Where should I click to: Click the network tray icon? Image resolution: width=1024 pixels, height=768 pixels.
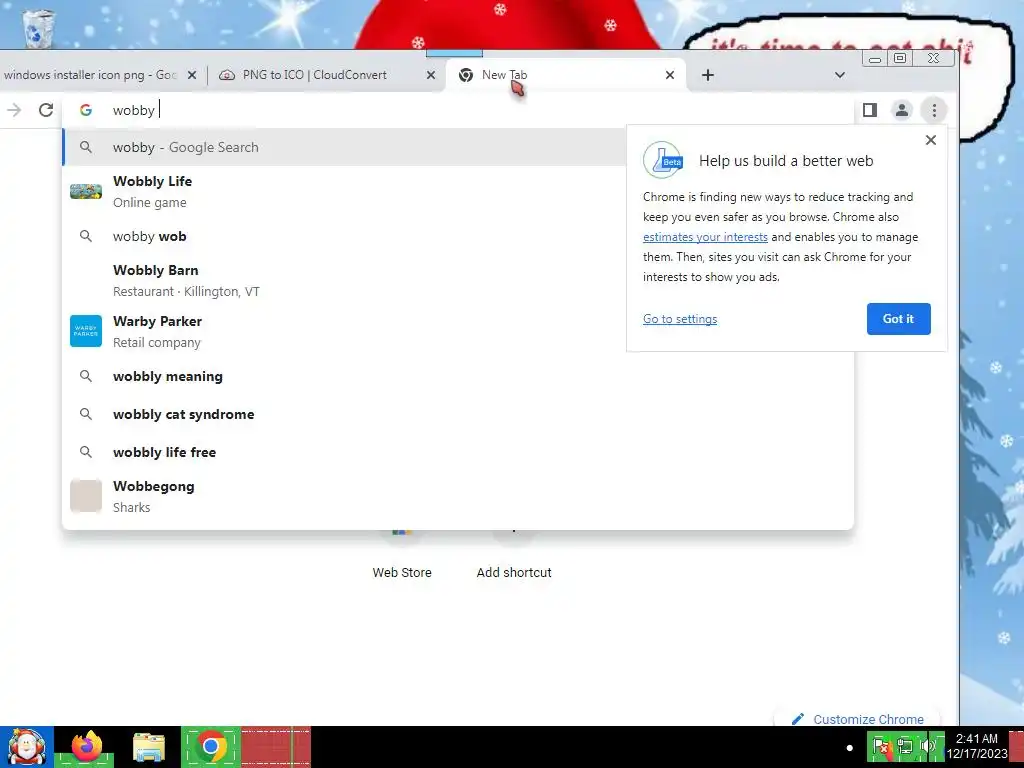pyautogui.click(x=904, y=746)
